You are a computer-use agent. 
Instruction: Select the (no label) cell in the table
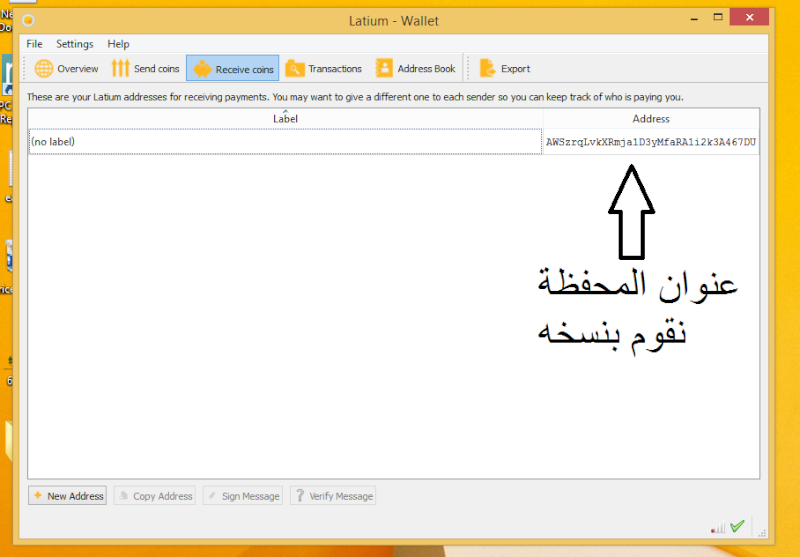pos(285,142)
